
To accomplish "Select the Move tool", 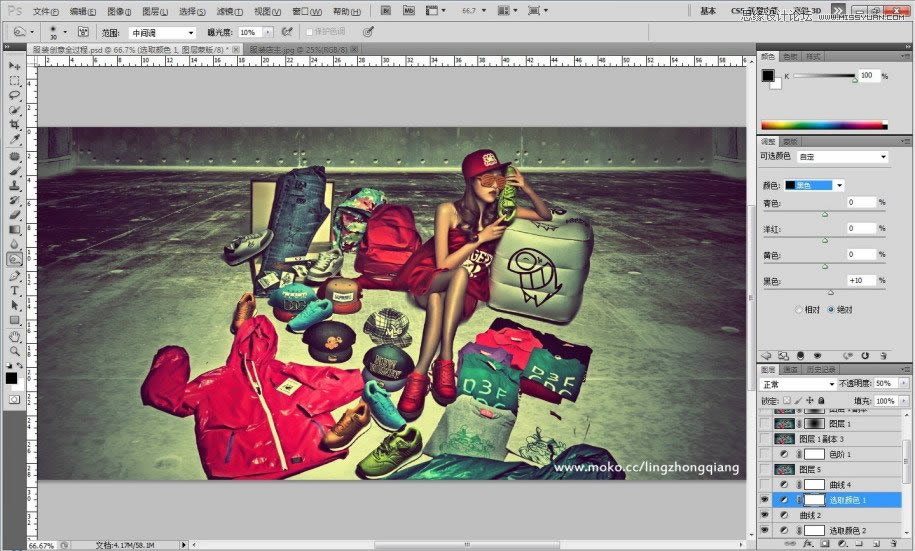I will click(15, 66).
